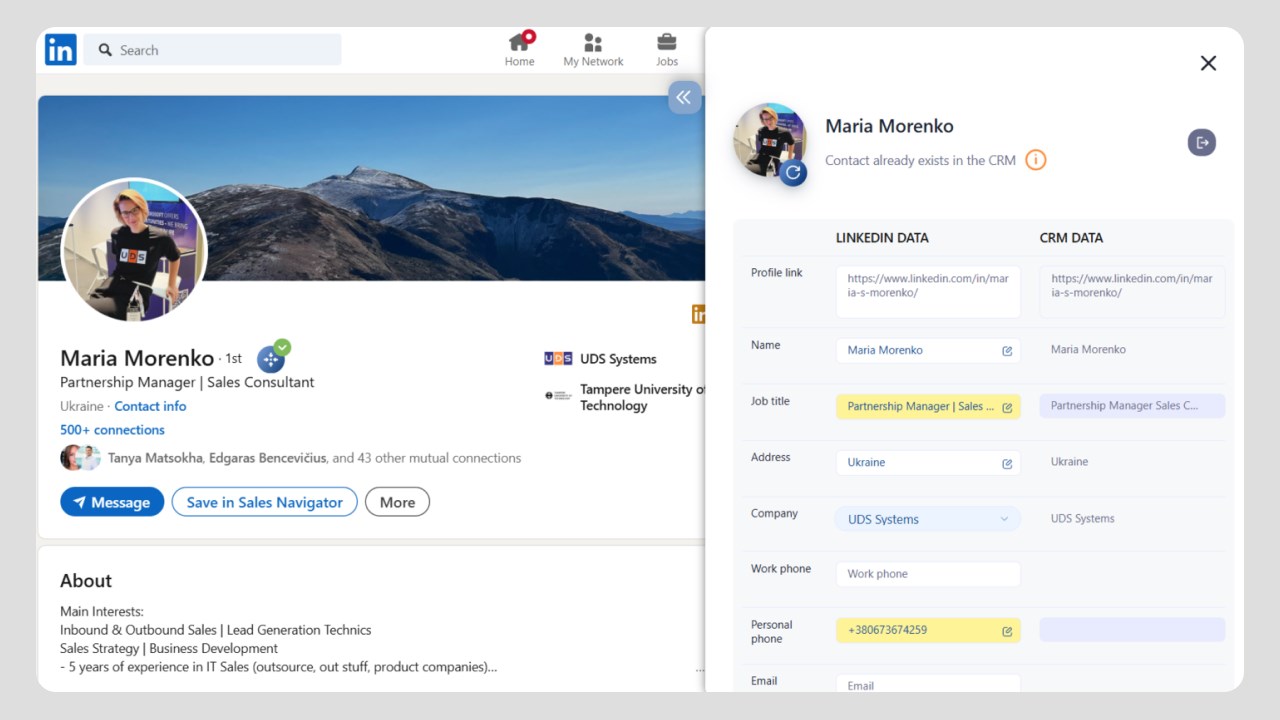Image resolution: width=1280 pixels, height=720 pixels.
Task: Click the phone number +380673674259 field
Action: coord(928,630)
